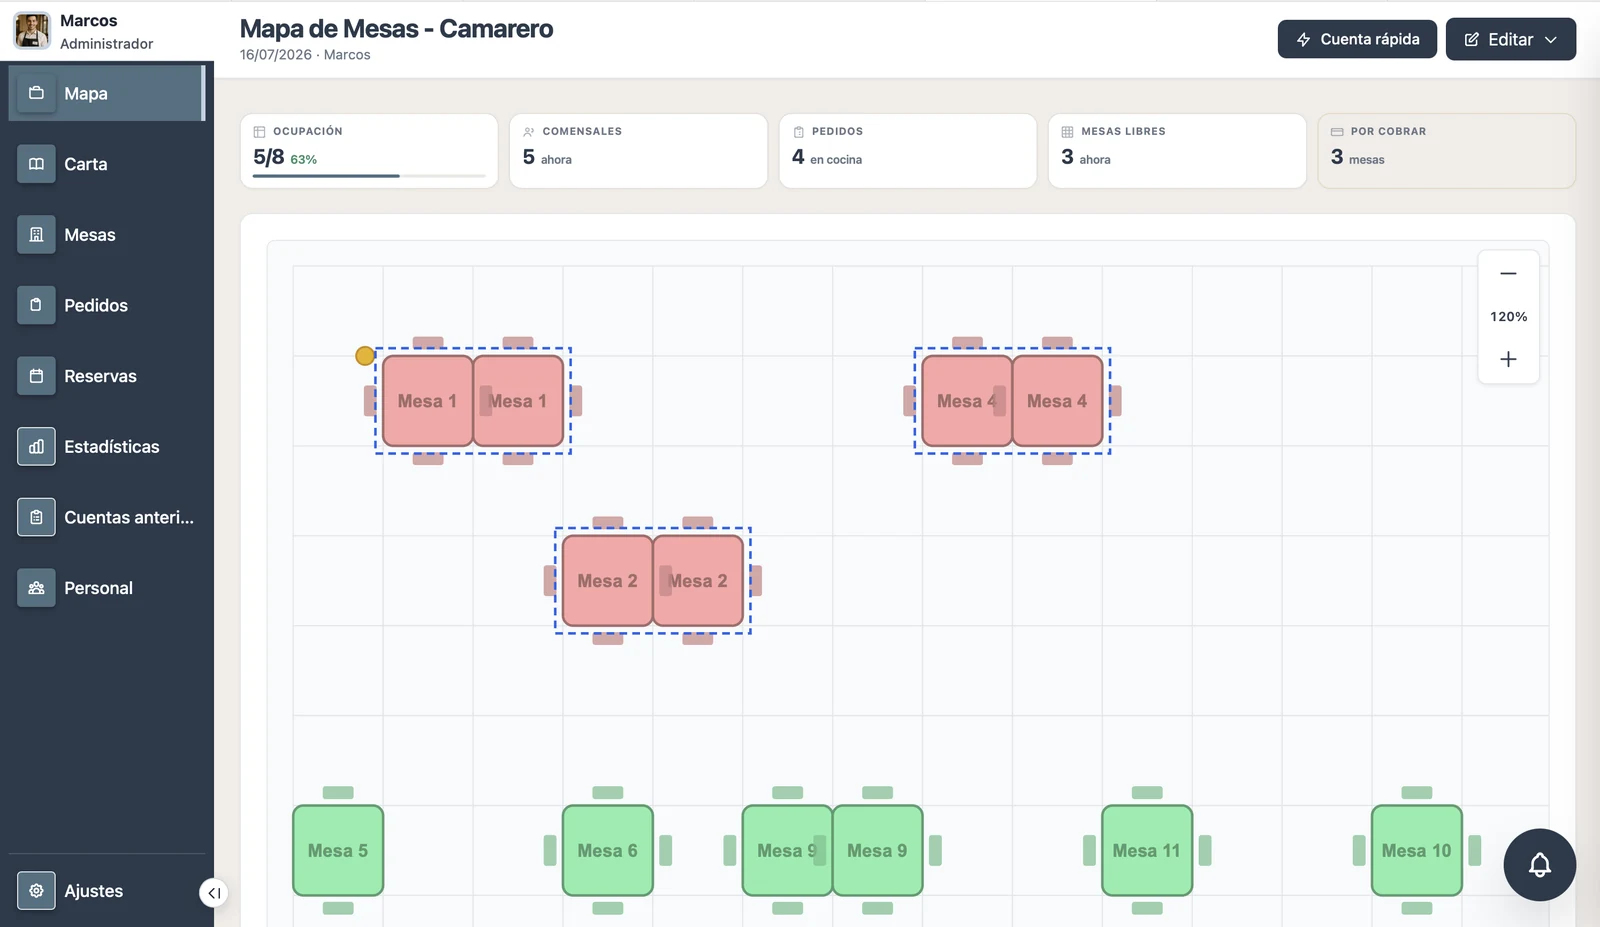Zoom out the map with minus
This screenshot has width=1600, height=927.
pos(1508,274)
